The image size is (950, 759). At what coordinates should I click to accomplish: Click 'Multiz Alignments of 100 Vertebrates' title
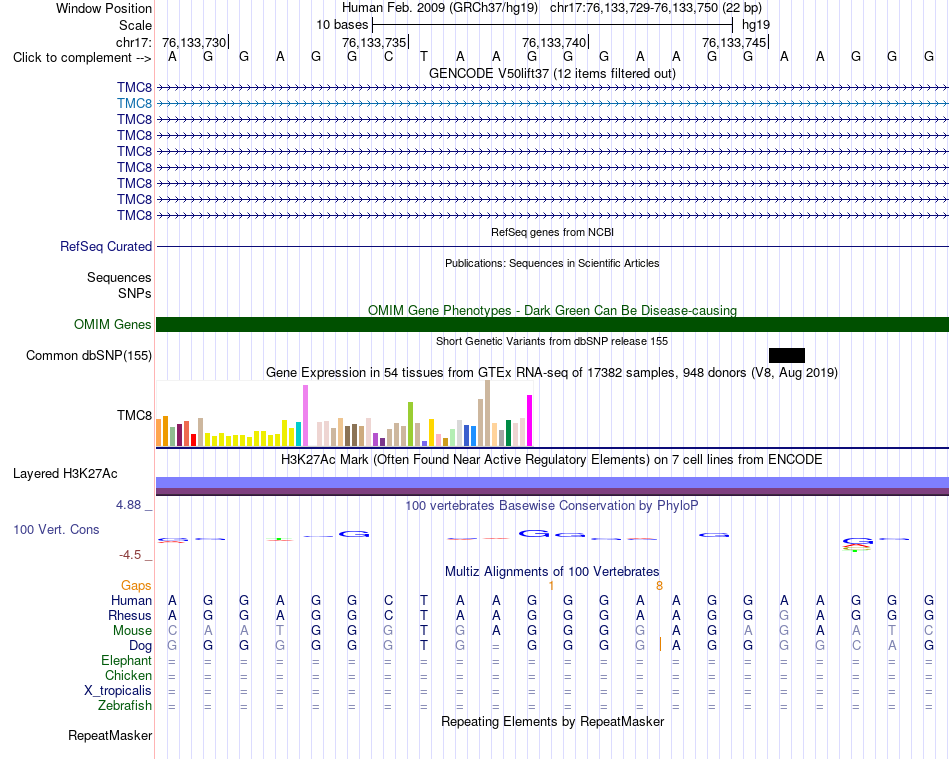pos(552,571)
